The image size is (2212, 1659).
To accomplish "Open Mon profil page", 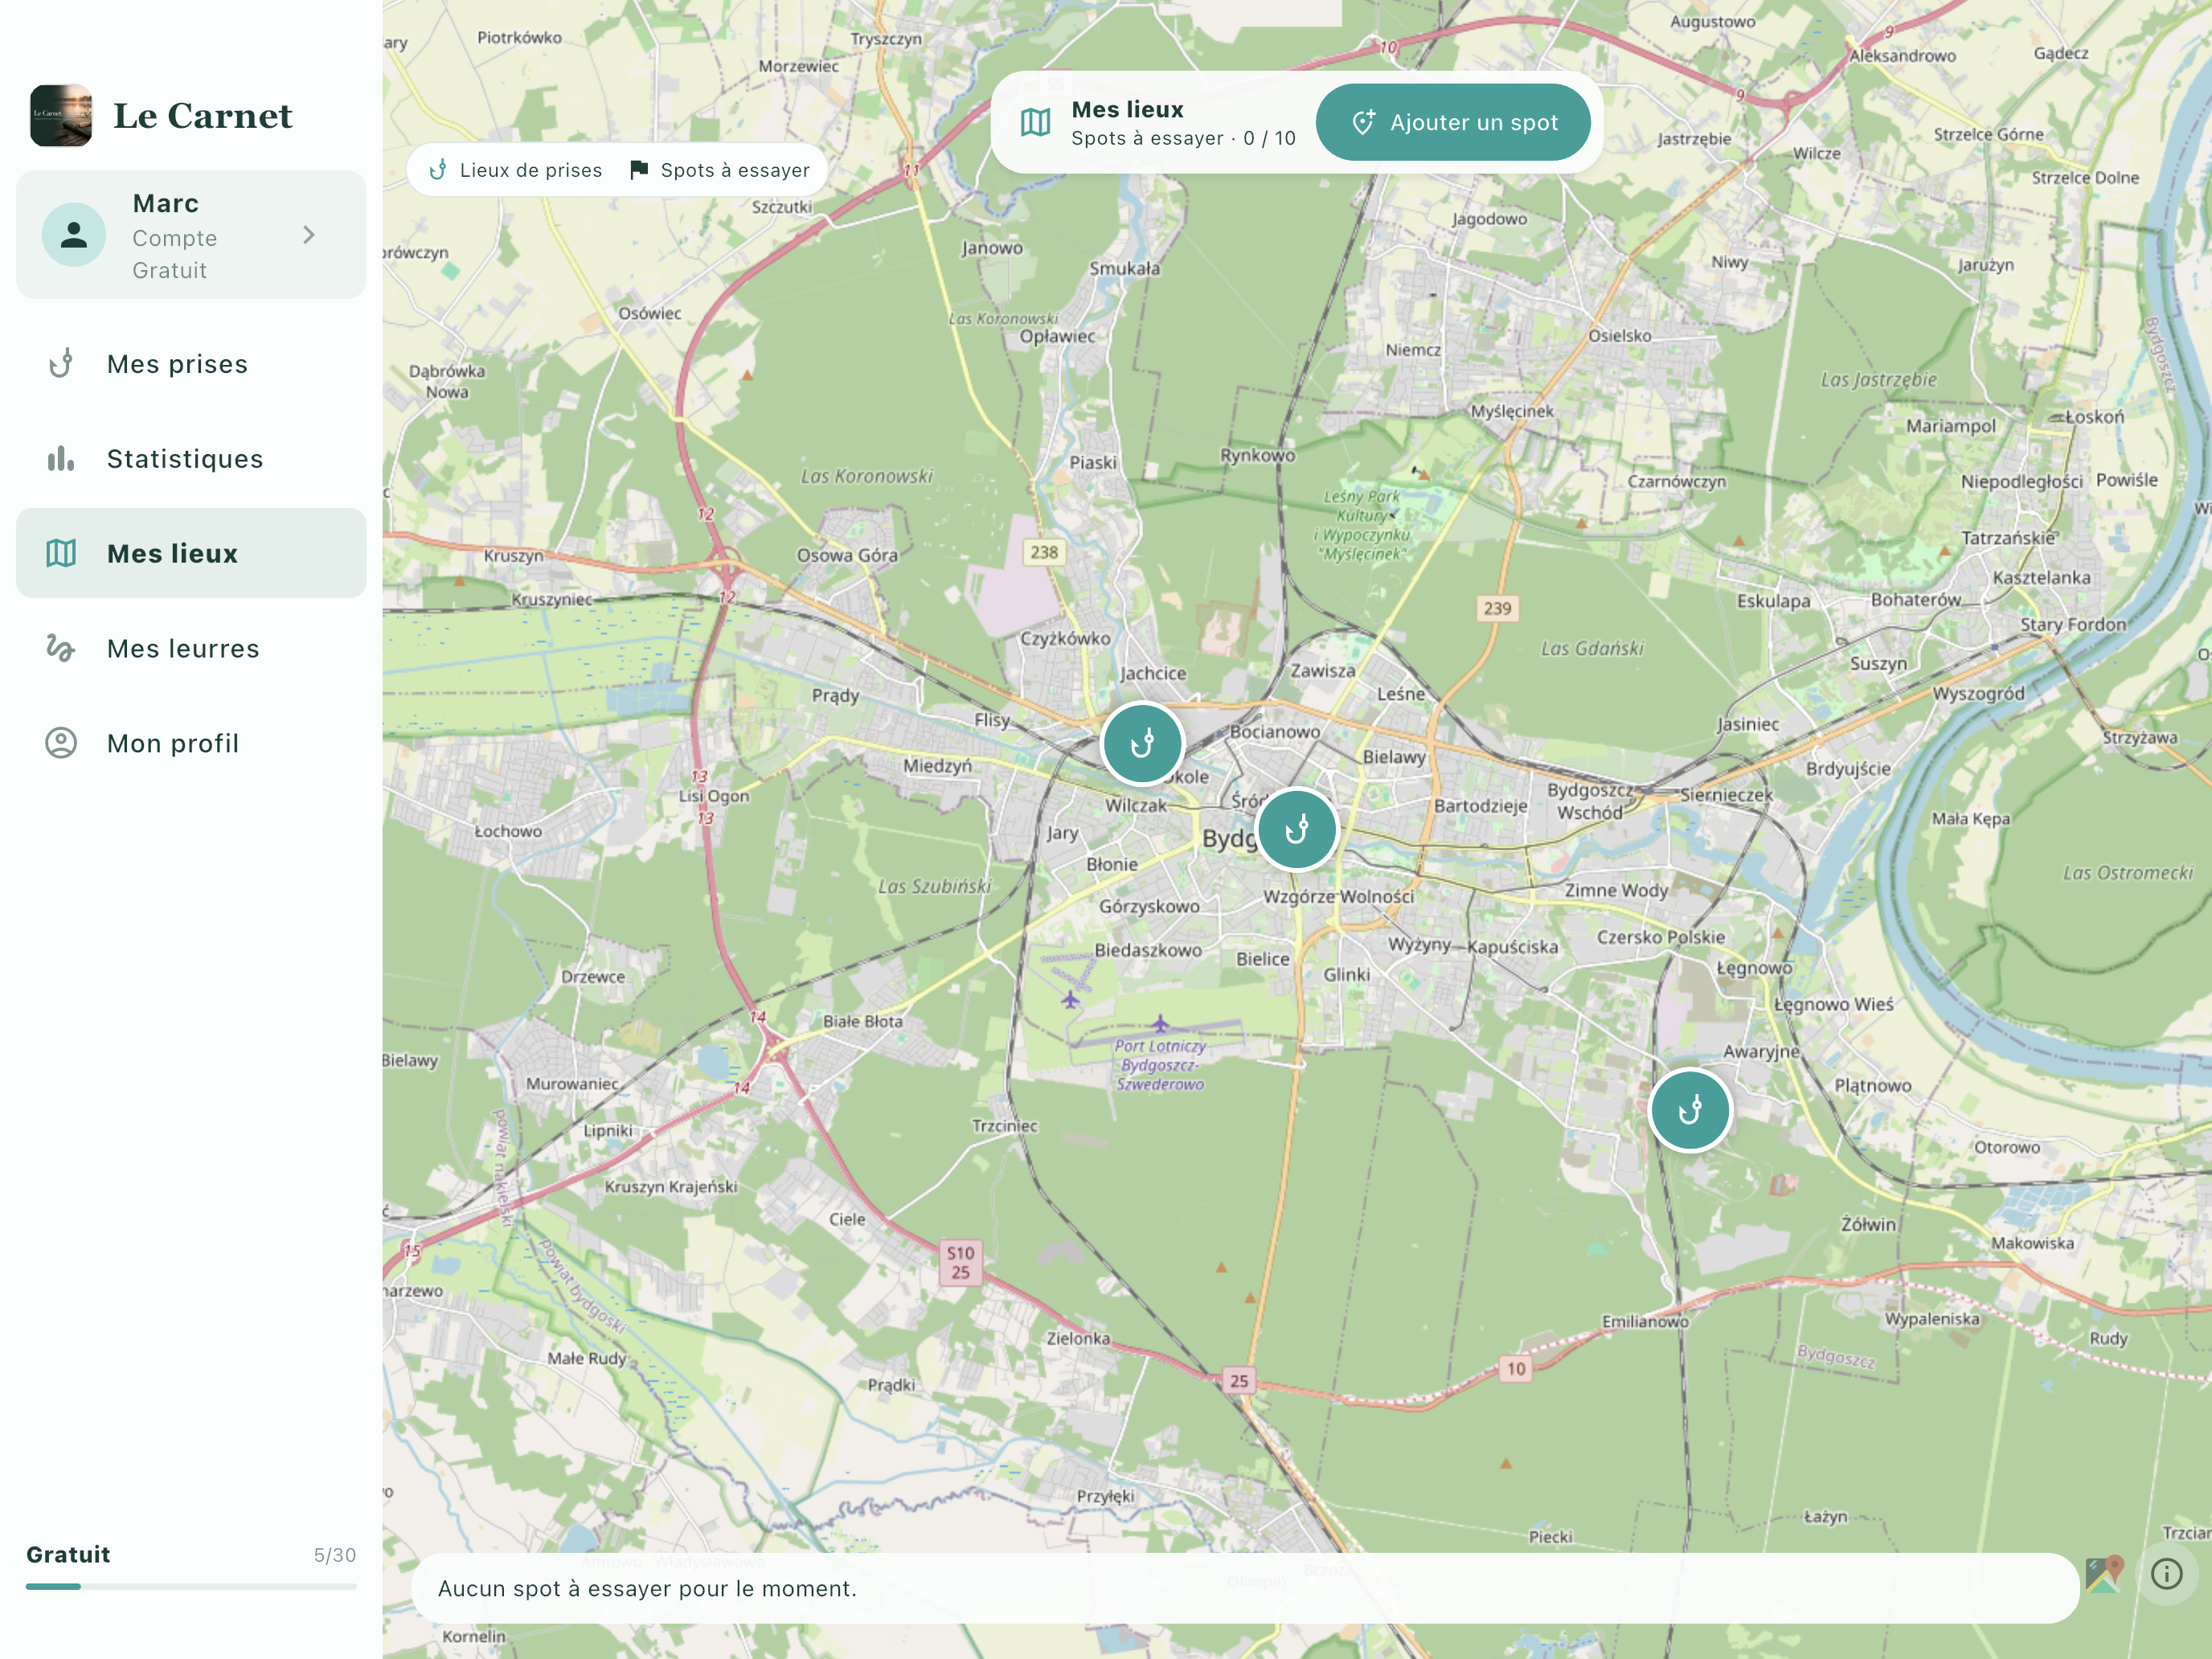I will (191, 743).
